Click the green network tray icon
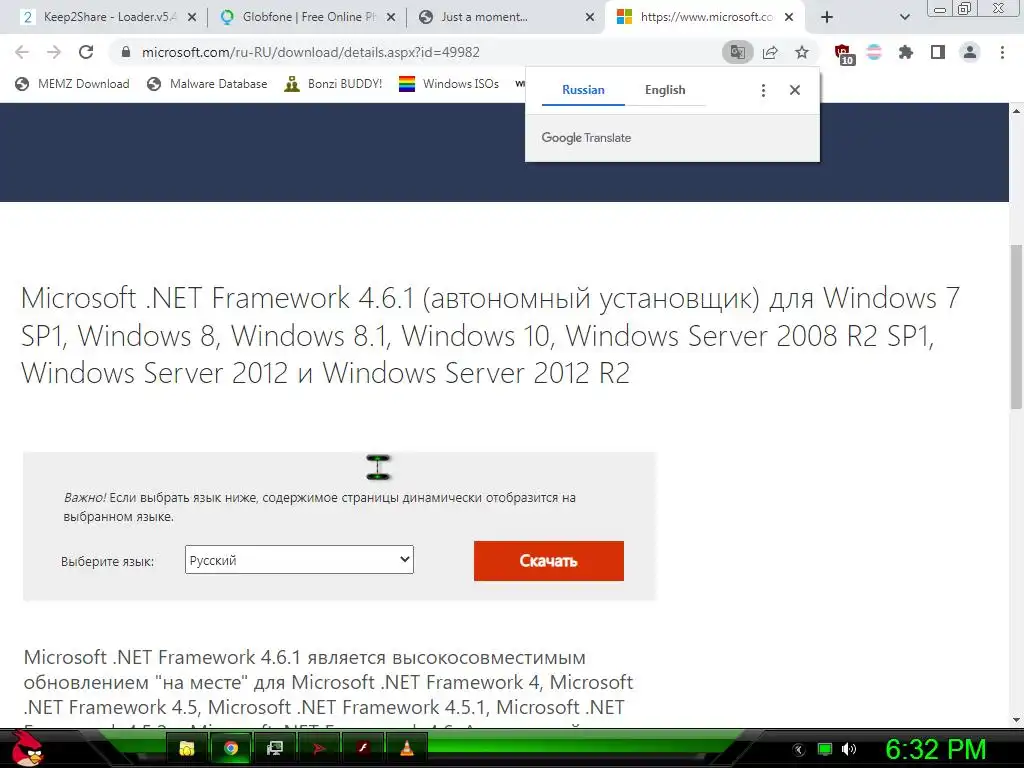This screenshot has height=768, width=1024. click(x=825, y=750)
